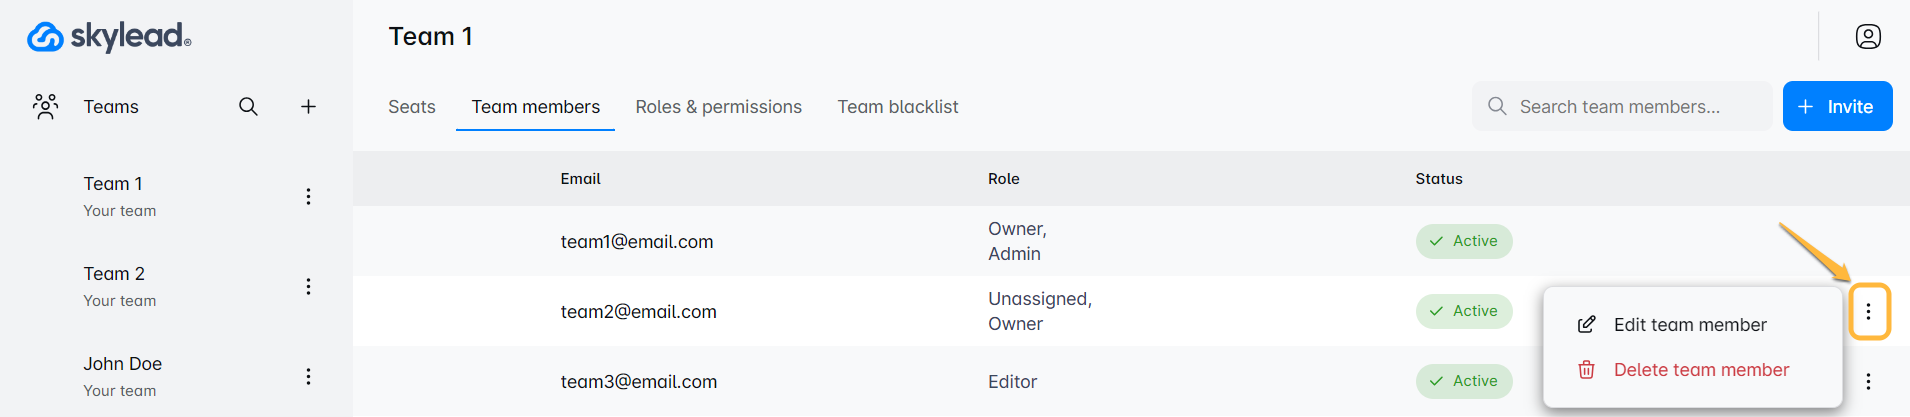This screenshot has height=417, width=1910.
Task: Switch to Roles & permissions tab
Action: (x=718, y=107)
